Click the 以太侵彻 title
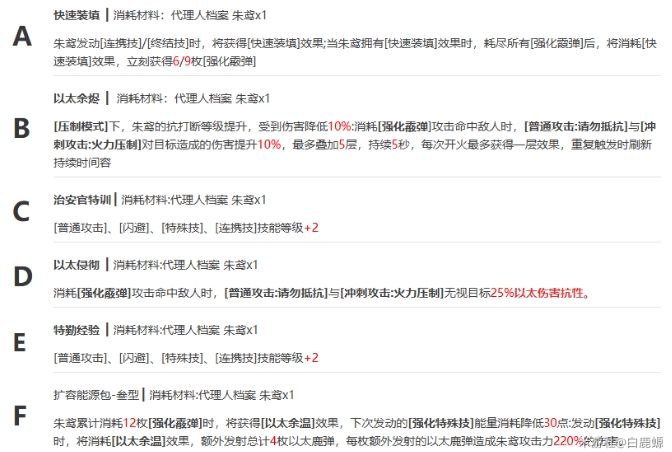This screenshot has width=672, height=452. tap(76, 265)
